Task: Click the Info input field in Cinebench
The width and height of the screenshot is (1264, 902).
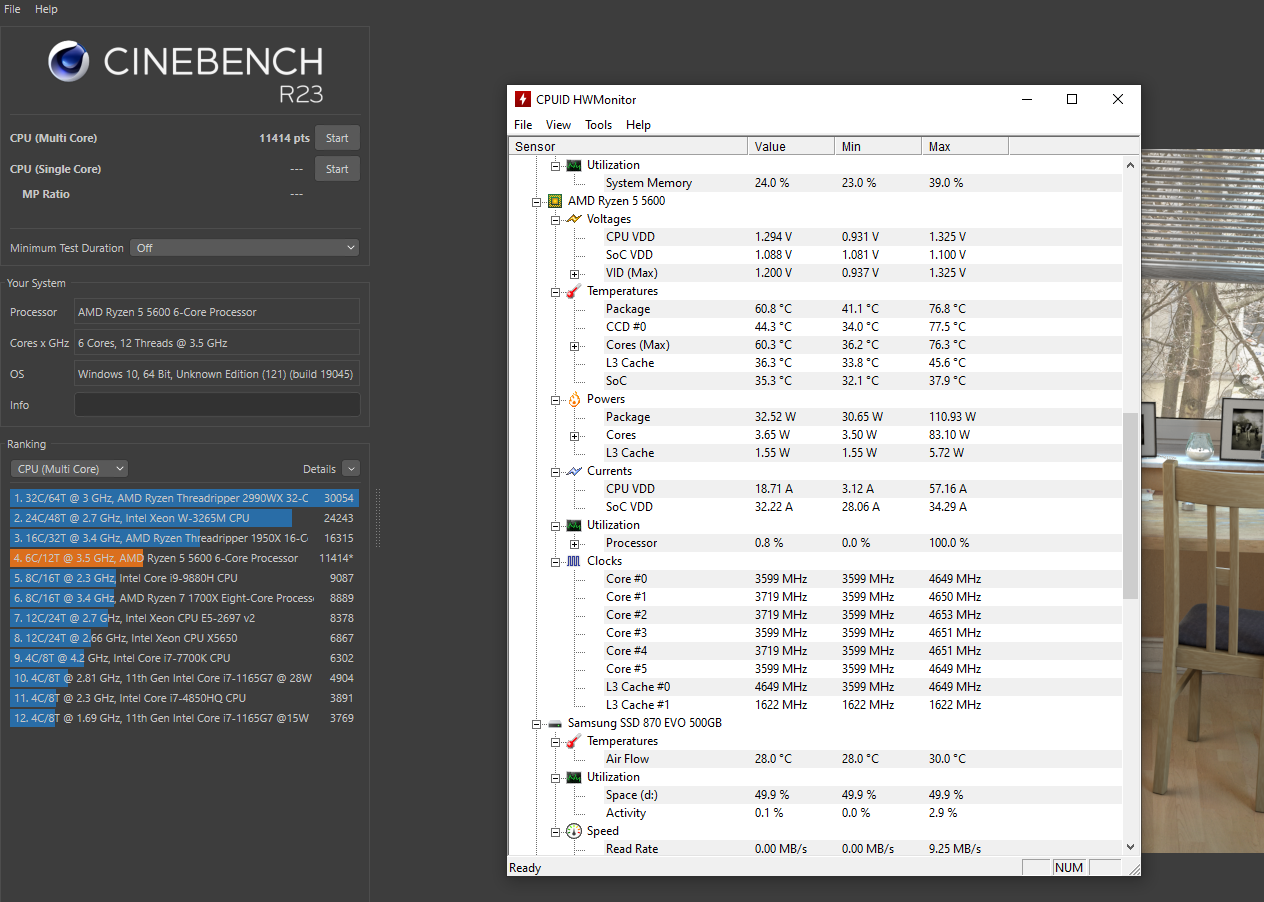Action: coord(217,405)
